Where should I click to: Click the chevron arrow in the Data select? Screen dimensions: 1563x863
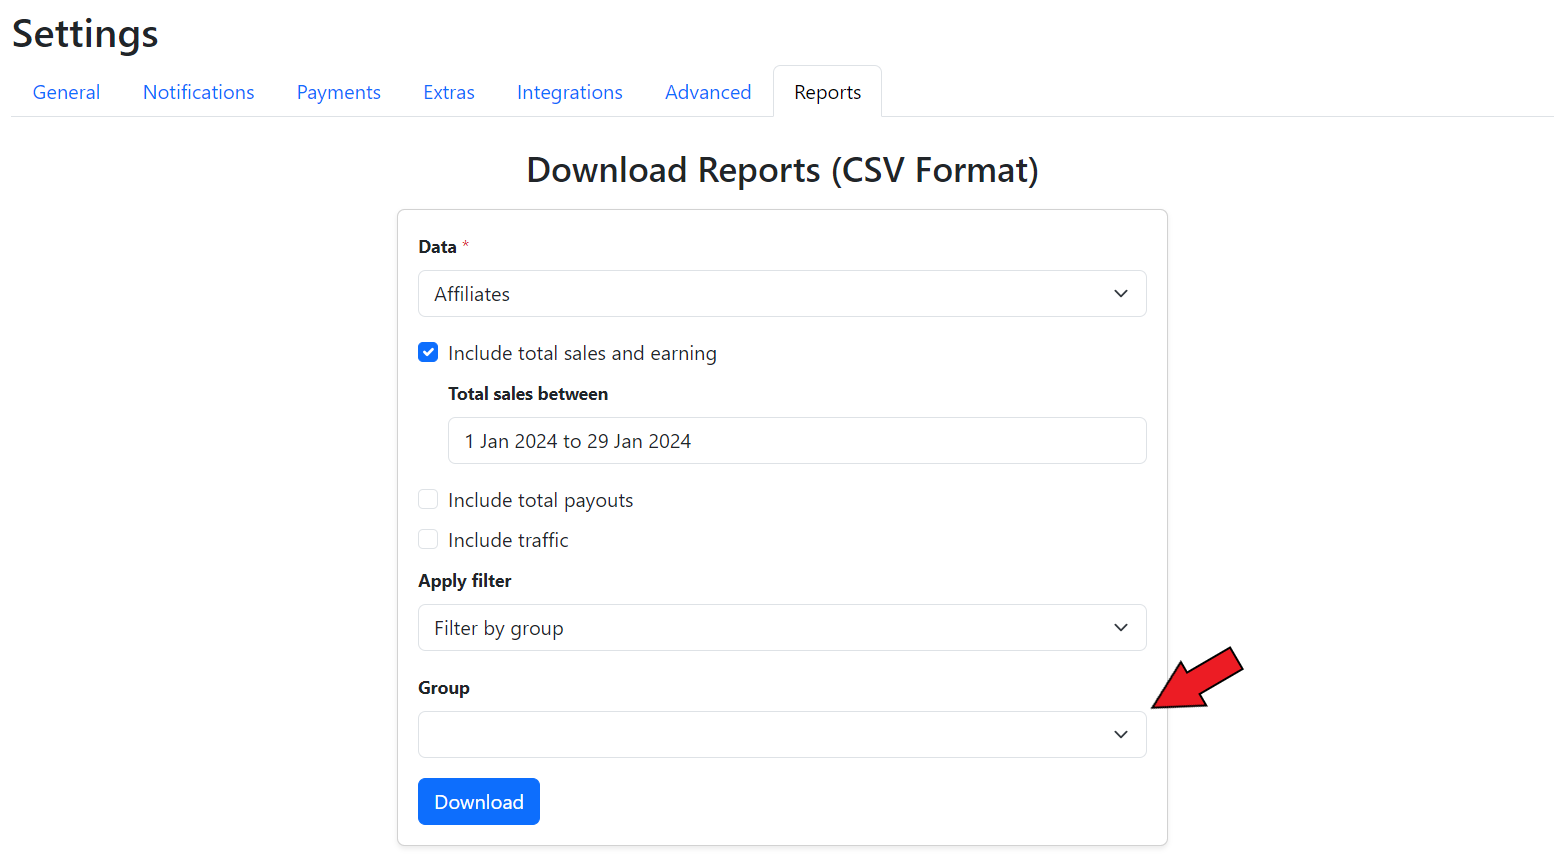click(x=1120, y=294)
